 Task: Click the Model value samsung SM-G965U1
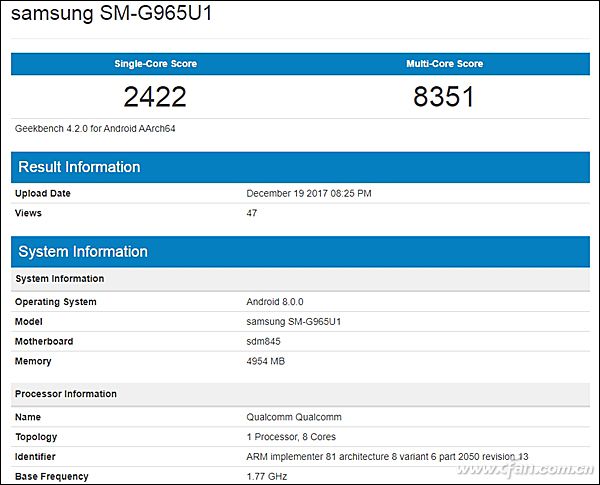coord(293,322)
